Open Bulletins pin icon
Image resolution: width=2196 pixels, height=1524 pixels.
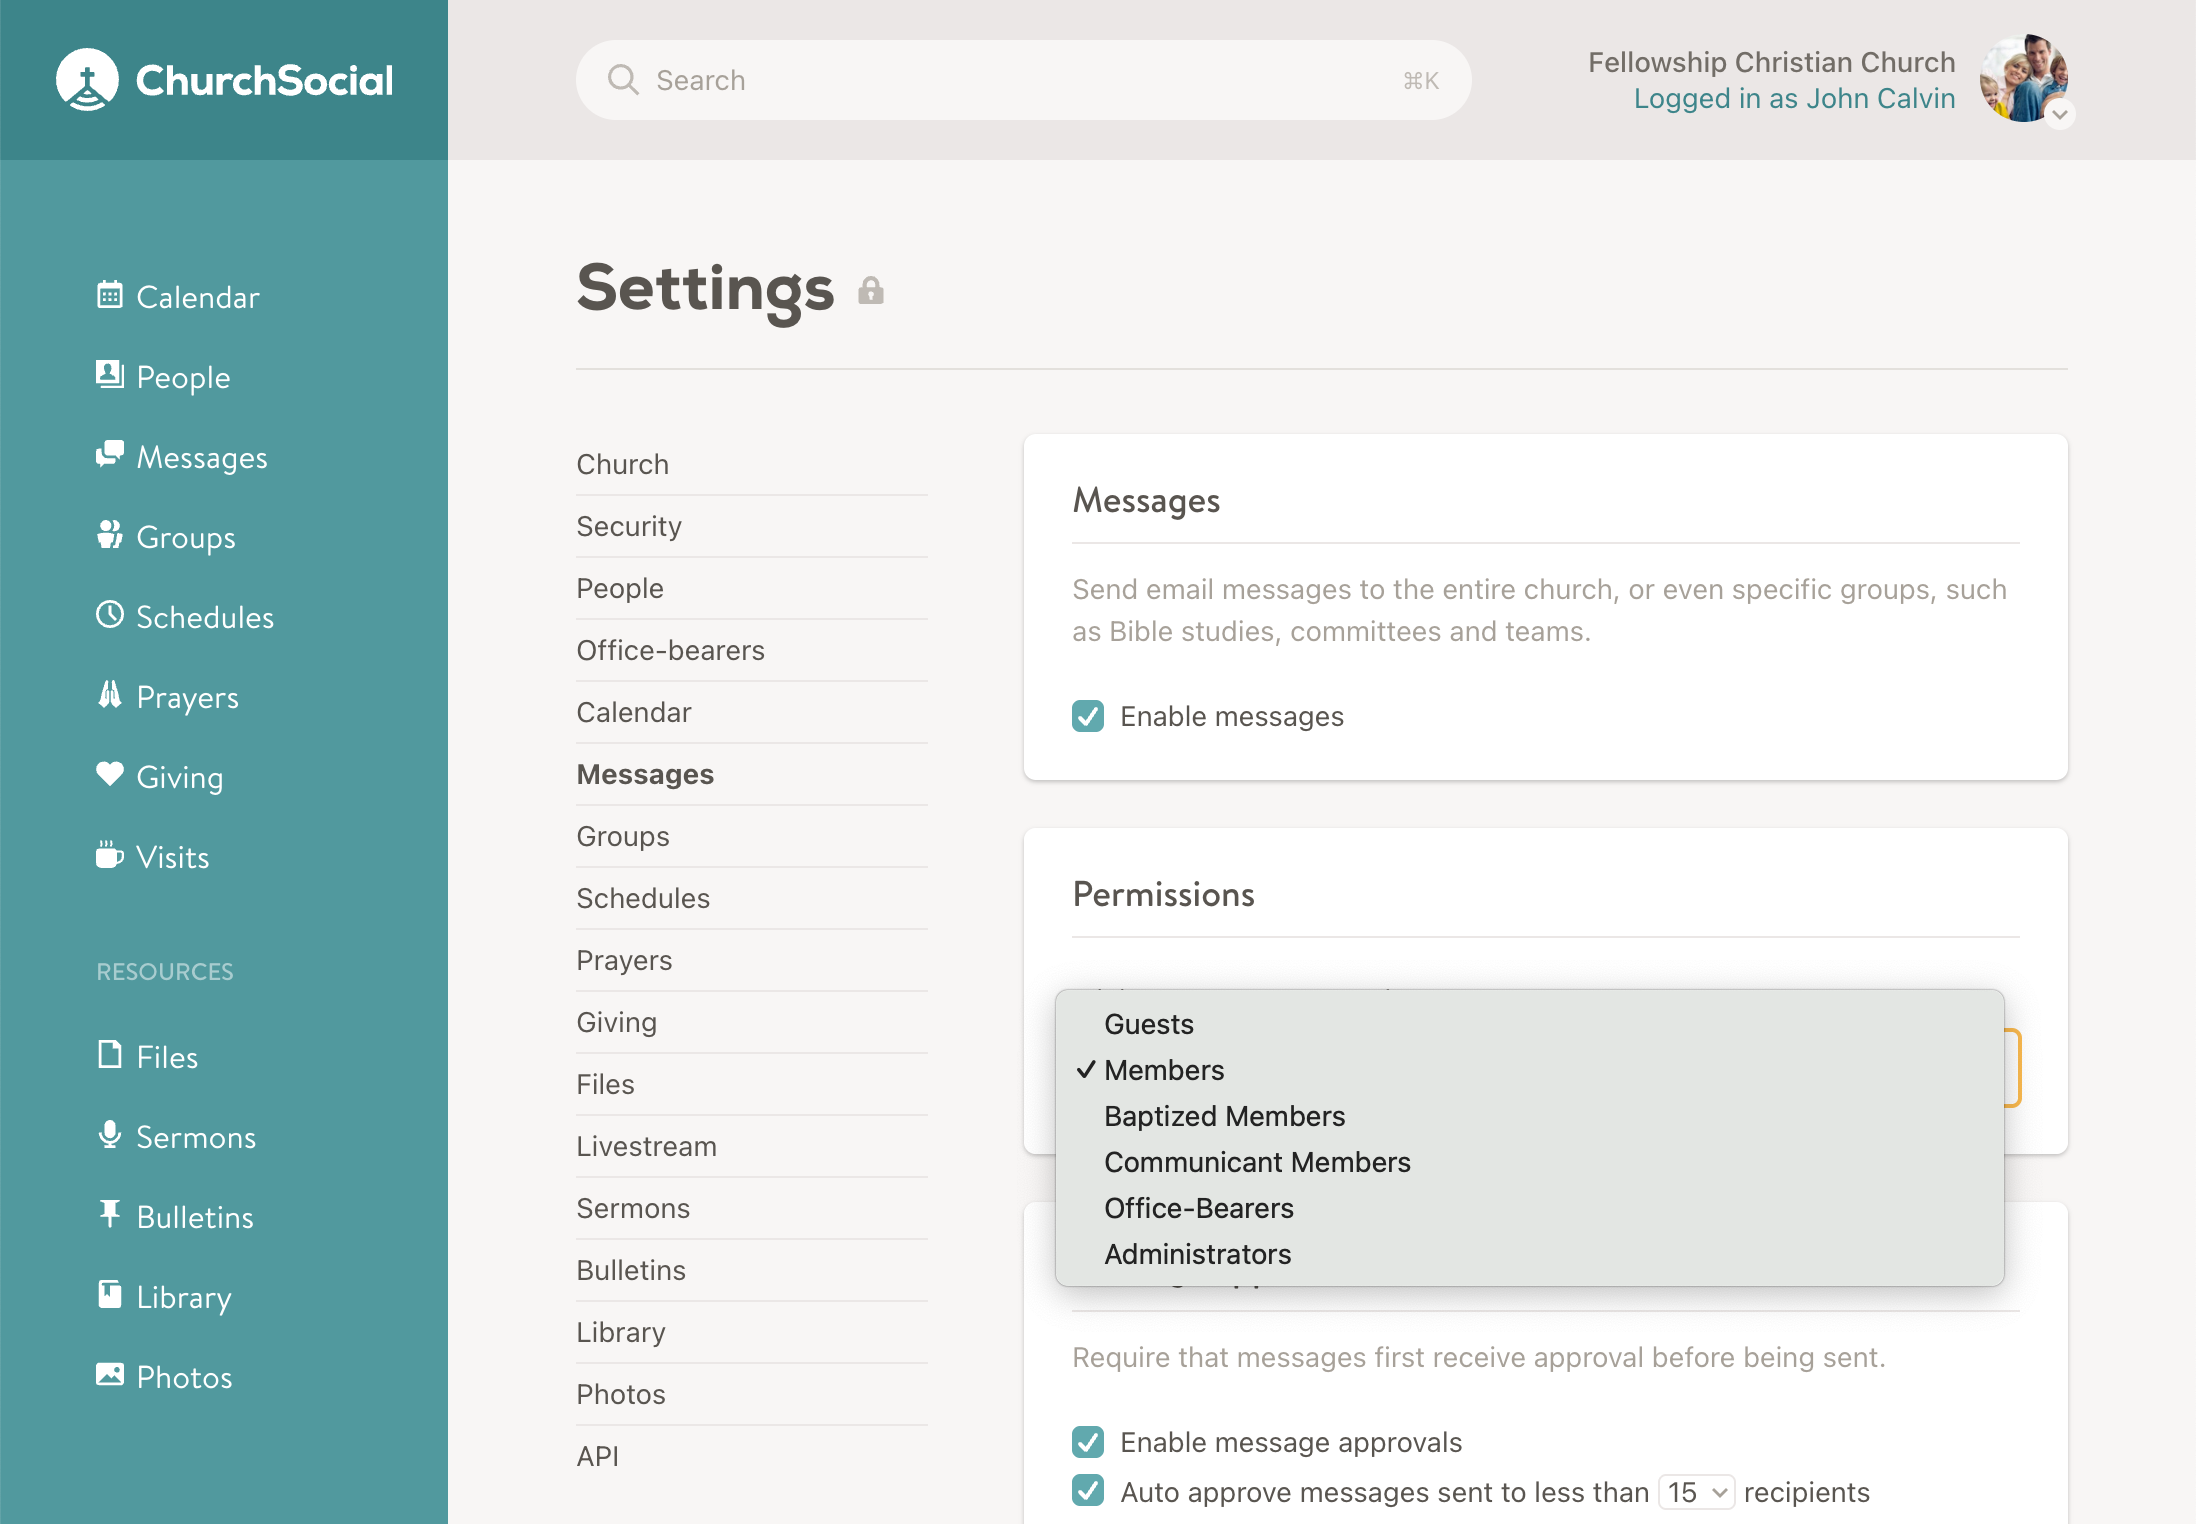[x=109, y=1214]
